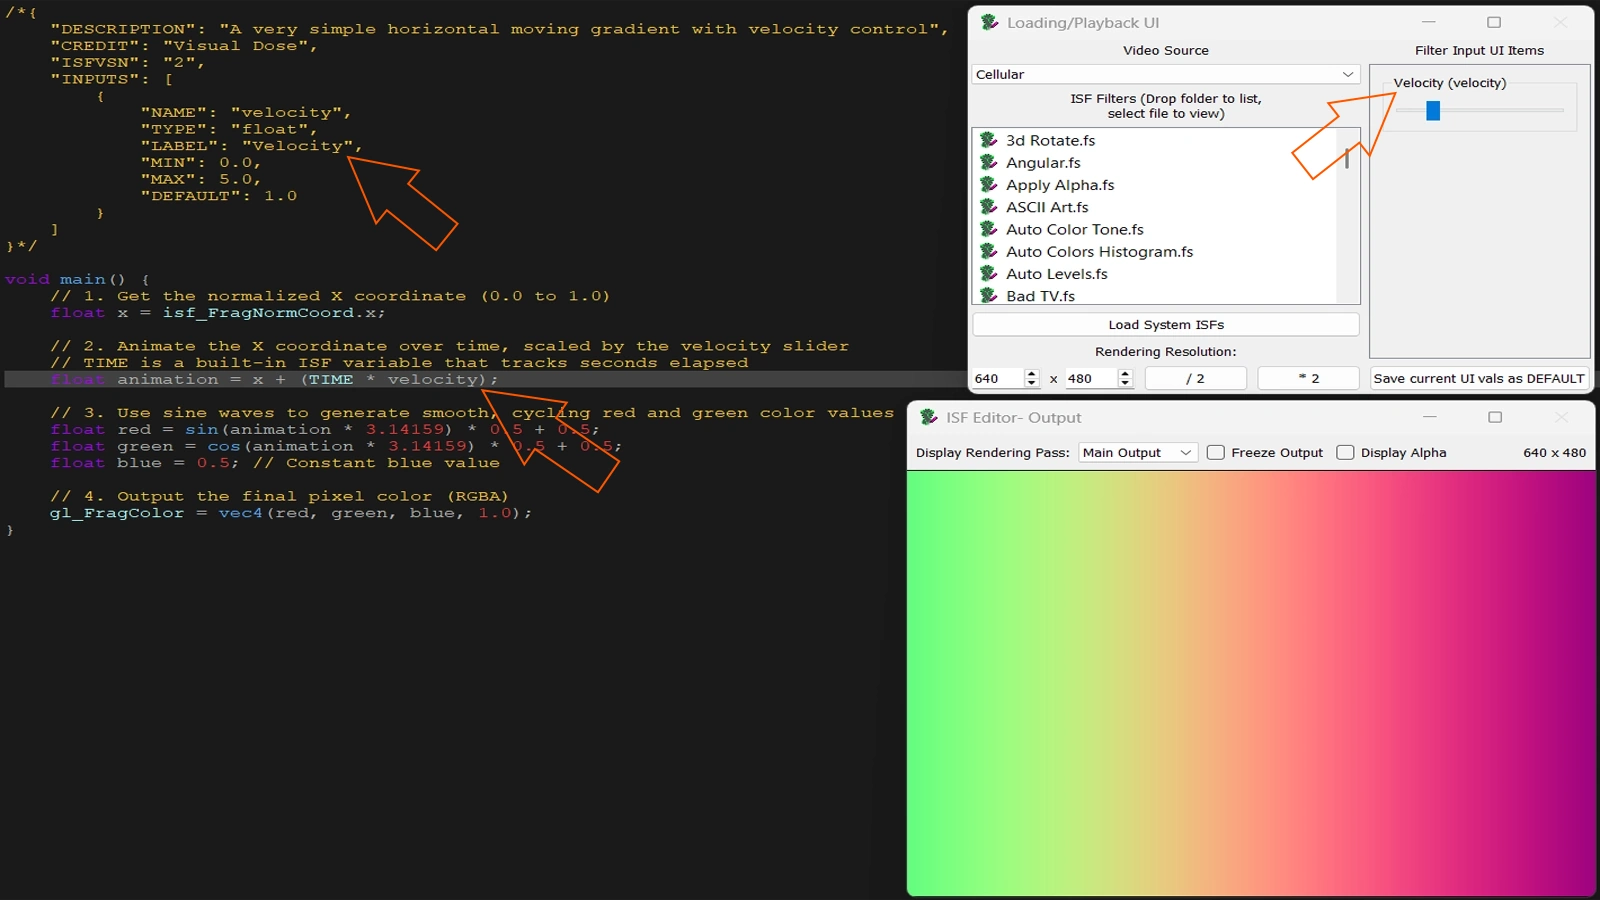Viewport: 1600px width, 900px height.
Task: Click the Bad TV.fs file icon
Action: pyautogui.click(x=989, y=295)
